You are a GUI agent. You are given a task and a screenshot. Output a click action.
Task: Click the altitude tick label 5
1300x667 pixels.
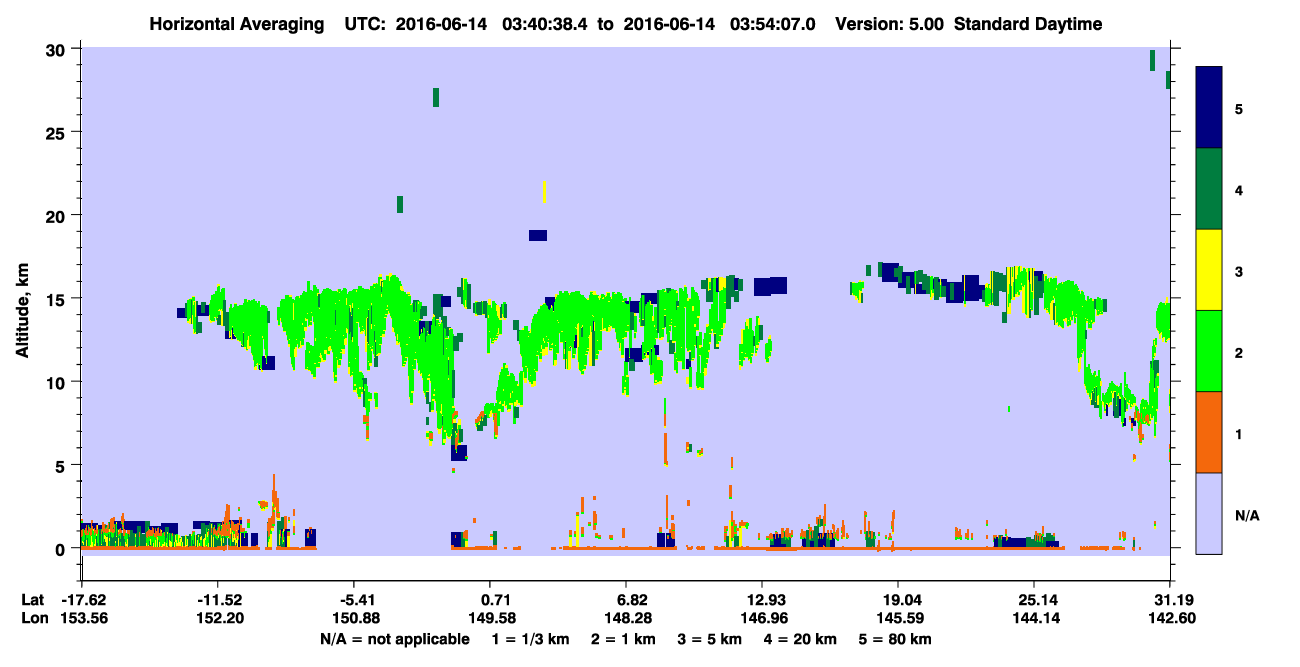61,465
